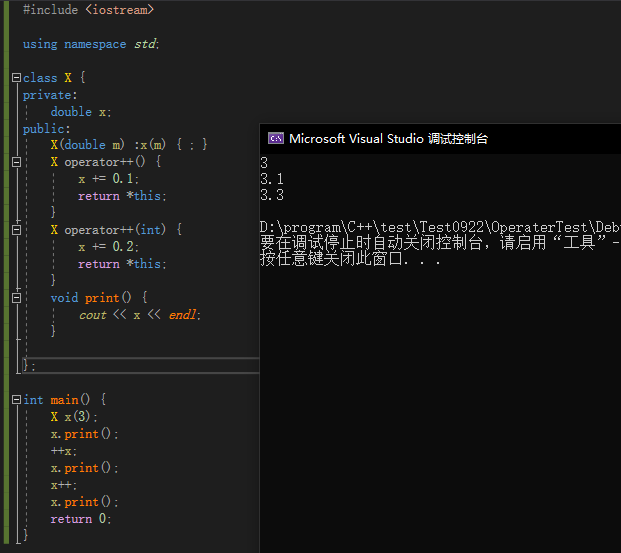Collapse the void print() function block
Image resolution: width=621 pixels, height=553 pixels.
16,298
